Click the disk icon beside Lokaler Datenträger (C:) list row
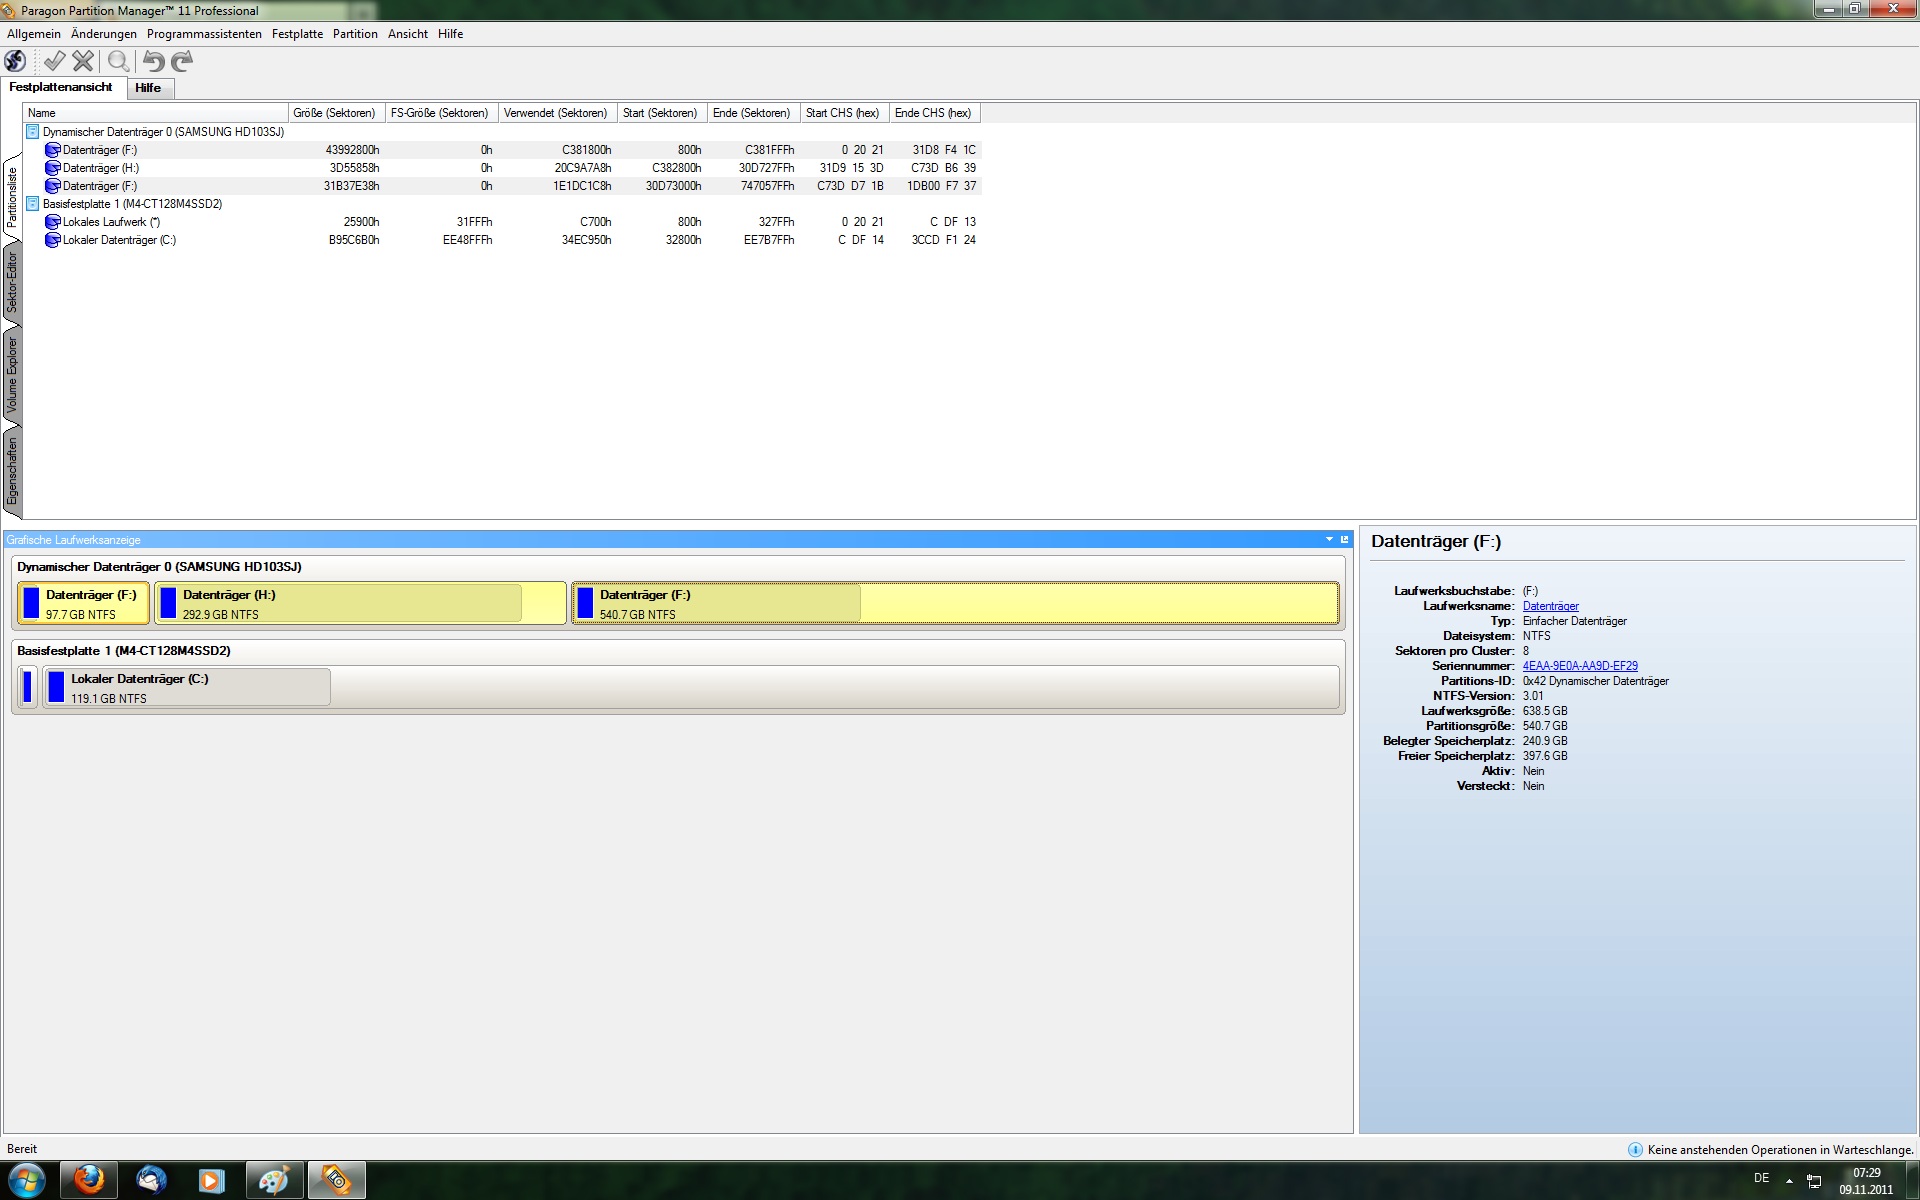Image resolution: width=1920 pixels, height=1200 pixels. click(53, 240)
